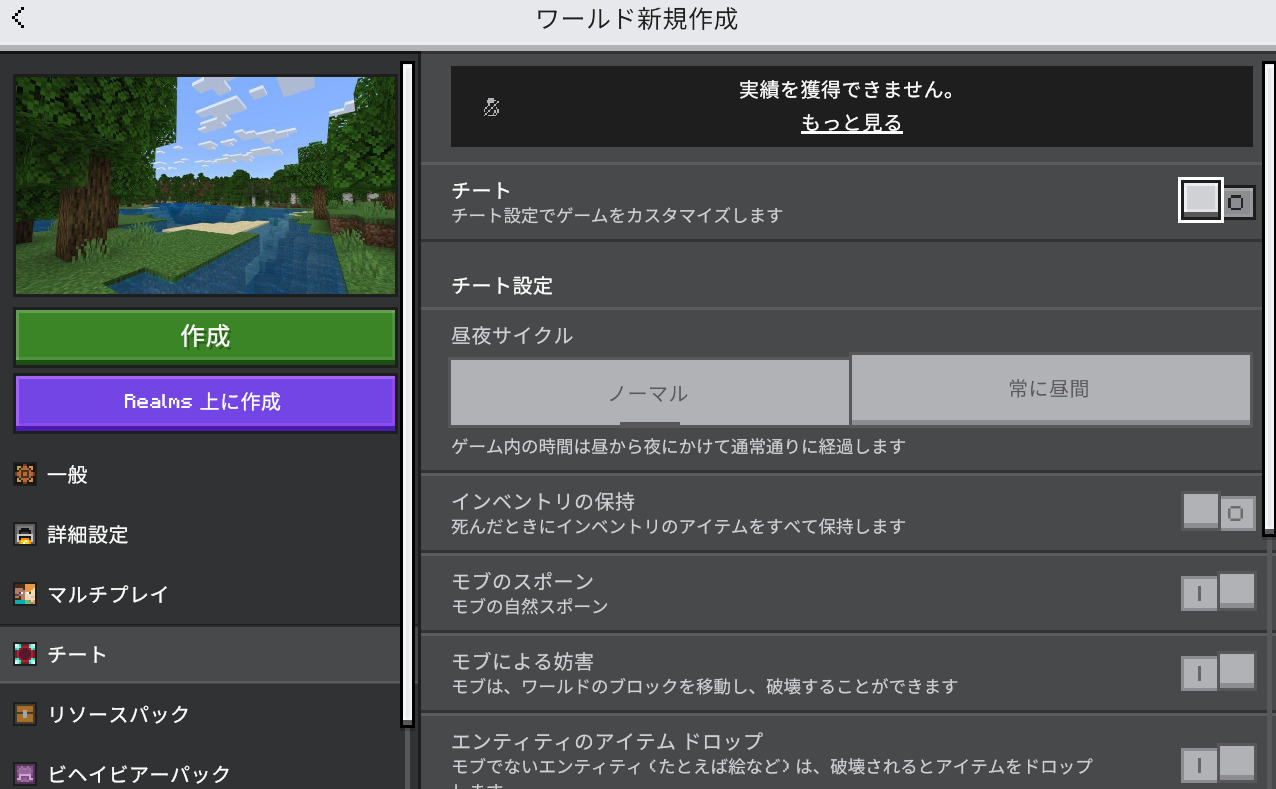Click the ビヘイビアーパック icon

(x=25, y=773)
